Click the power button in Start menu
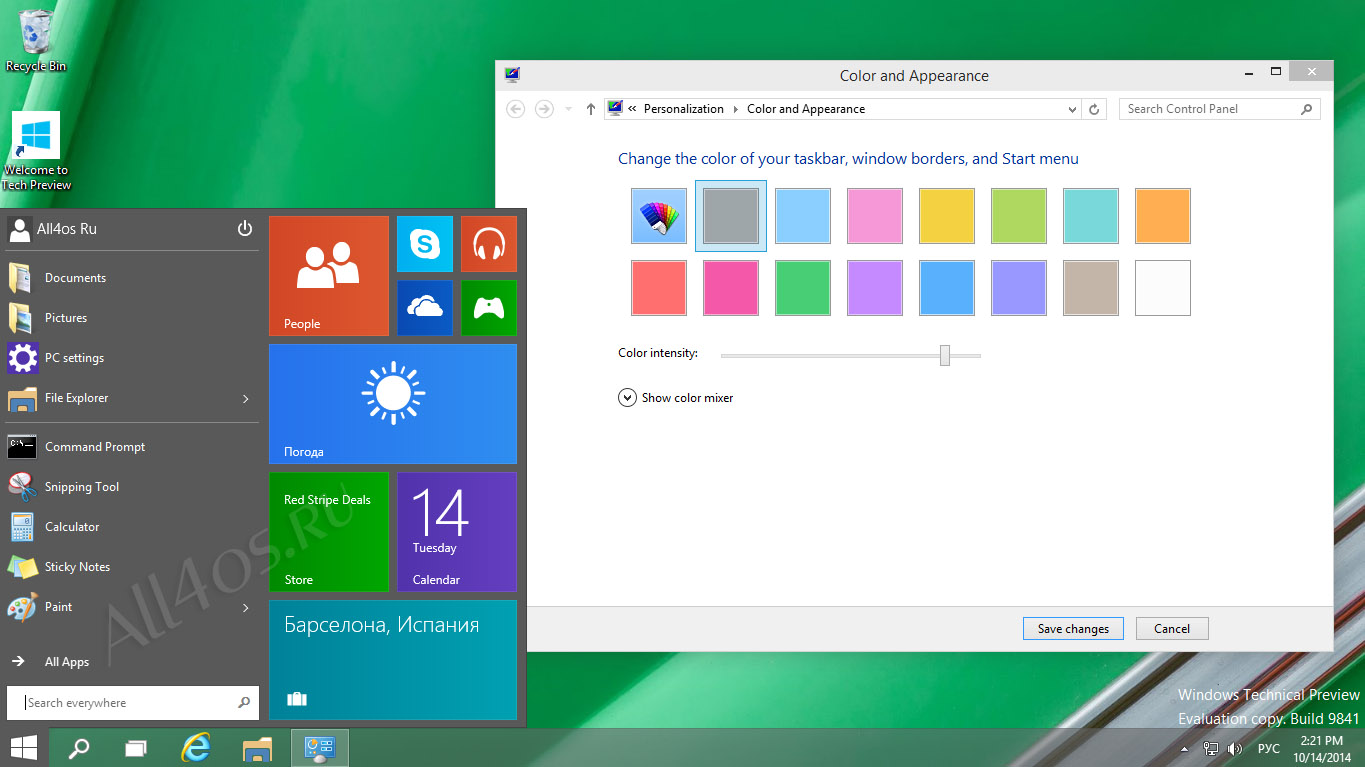1365x767 pixels. (245, 229)
